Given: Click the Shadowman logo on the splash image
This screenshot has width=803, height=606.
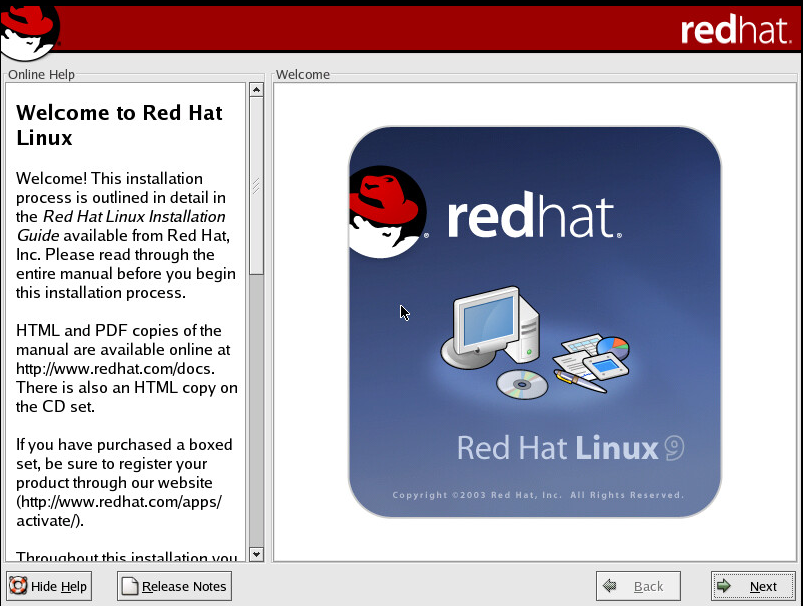Looking at the screenshot, I should (385, 214).
